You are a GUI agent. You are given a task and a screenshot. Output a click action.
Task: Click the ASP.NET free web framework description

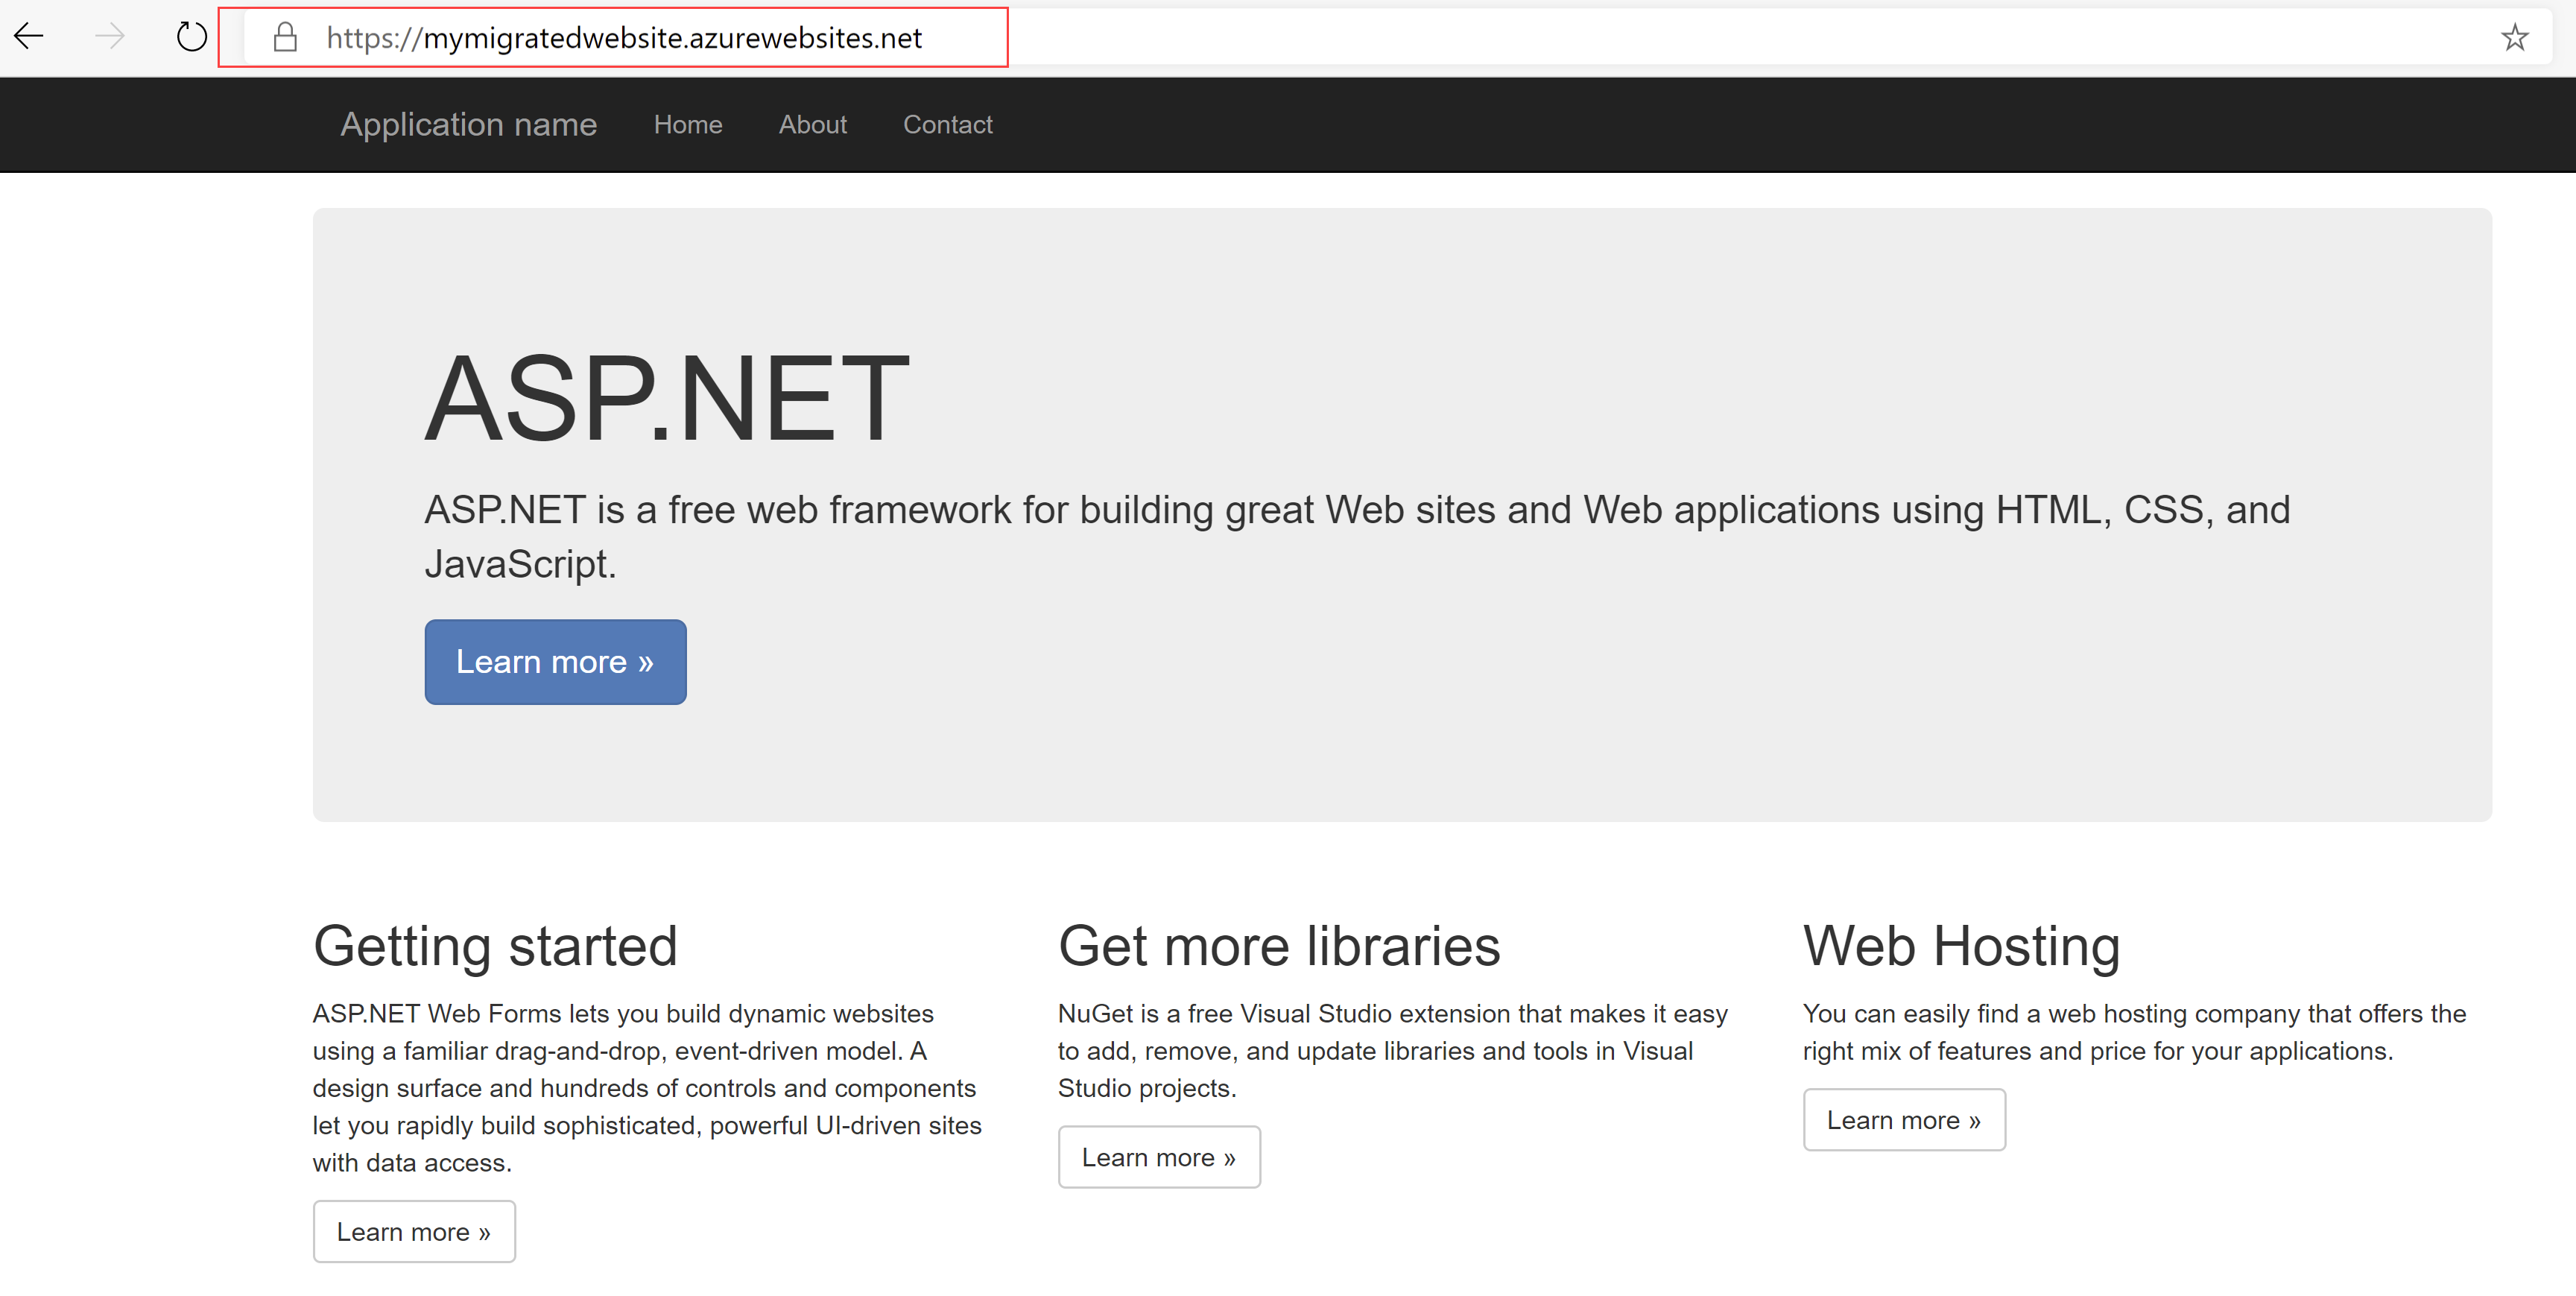coord(1357,537)
